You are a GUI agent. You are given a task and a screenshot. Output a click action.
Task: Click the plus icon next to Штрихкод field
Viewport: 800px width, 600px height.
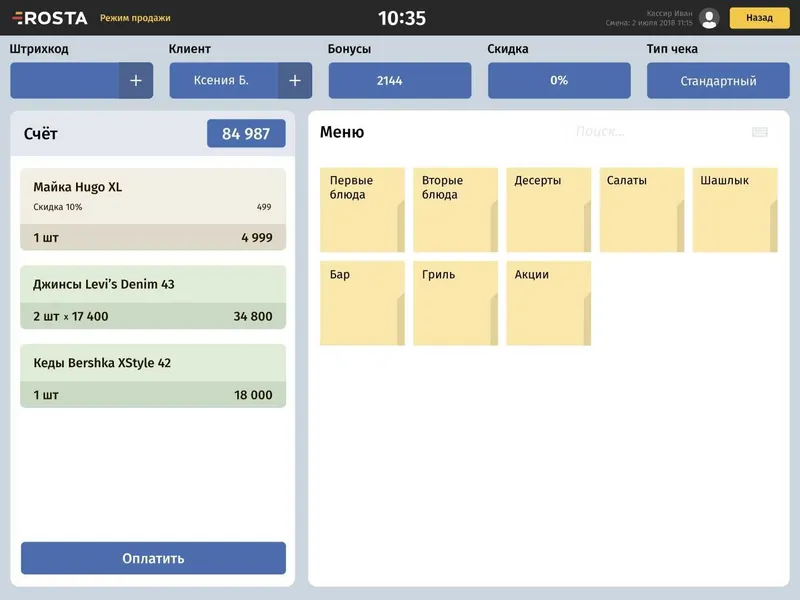(136, 81)
